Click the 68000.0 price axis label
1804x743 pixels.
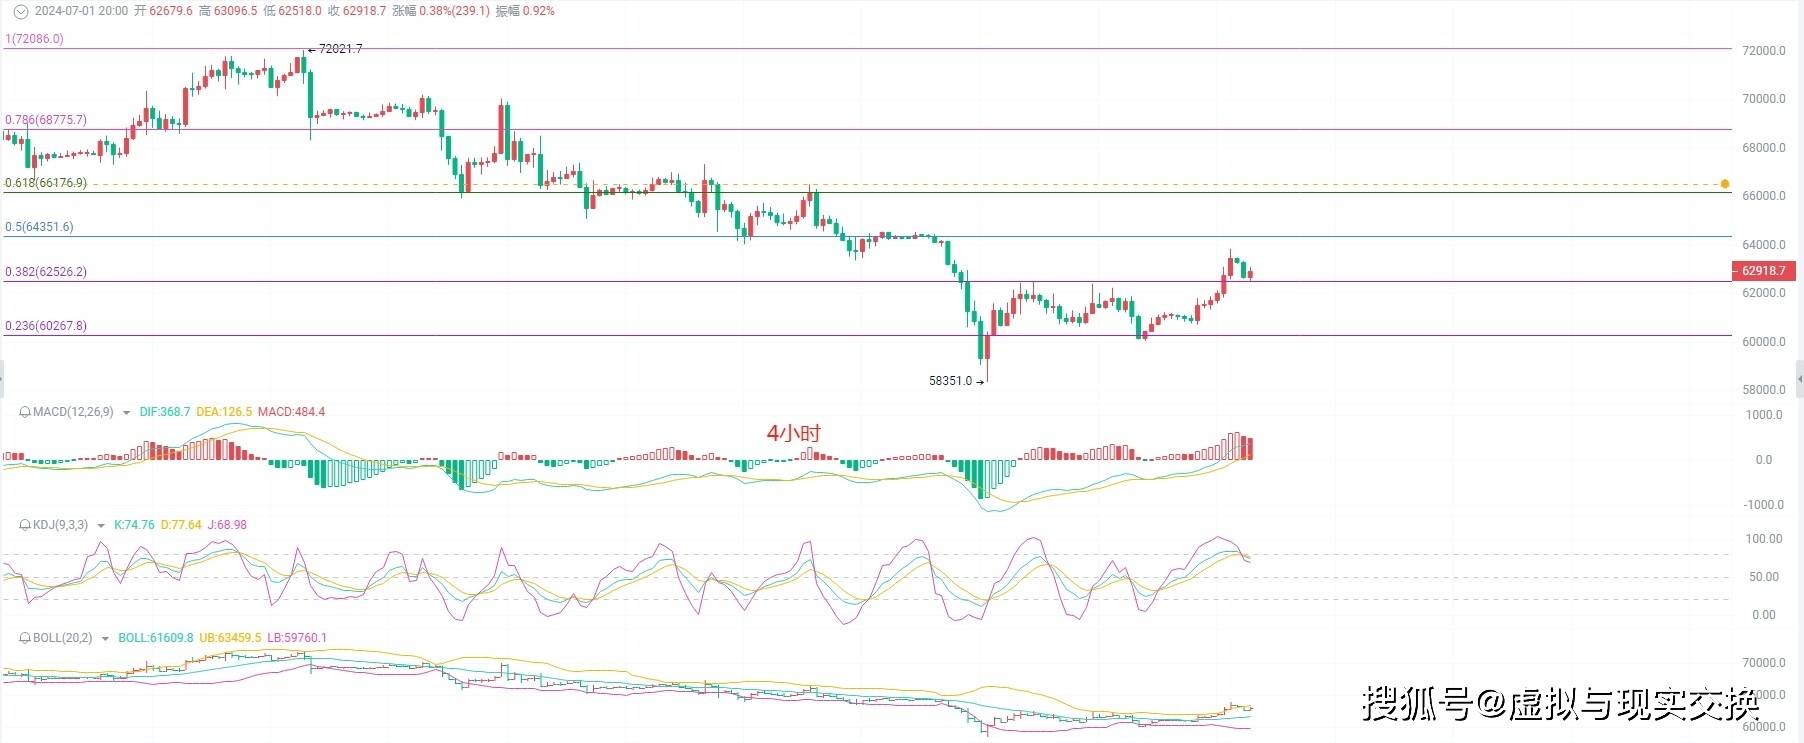(1764, 148)
